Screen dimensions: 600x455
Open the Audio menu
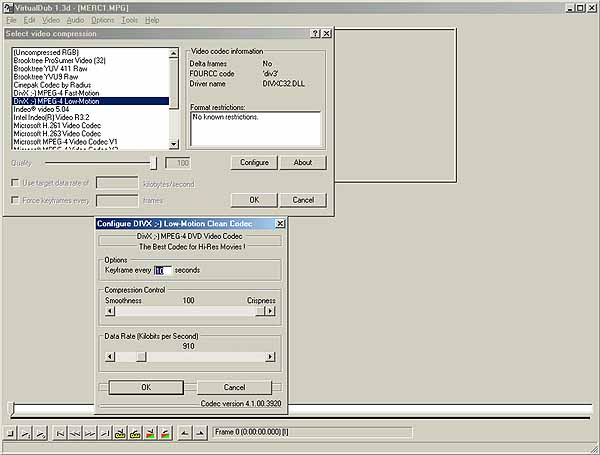(75, 20)
